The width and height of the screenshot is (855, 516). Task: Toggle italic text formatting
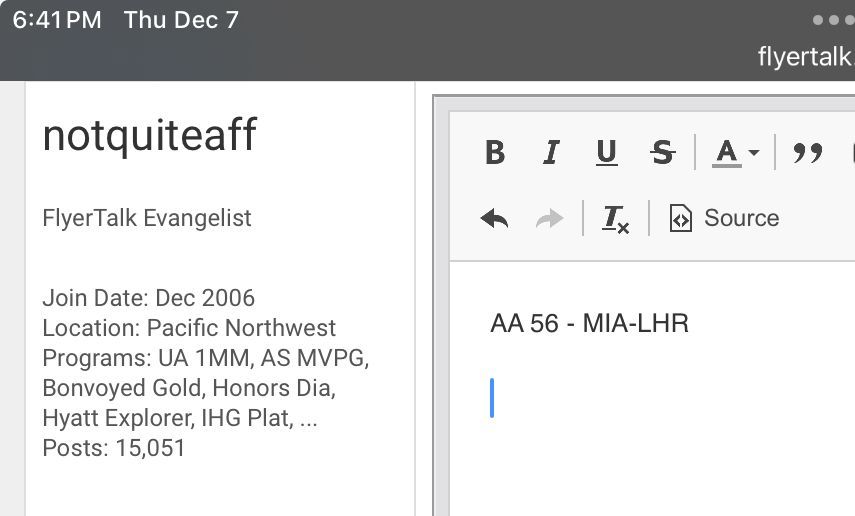(551, 152)
